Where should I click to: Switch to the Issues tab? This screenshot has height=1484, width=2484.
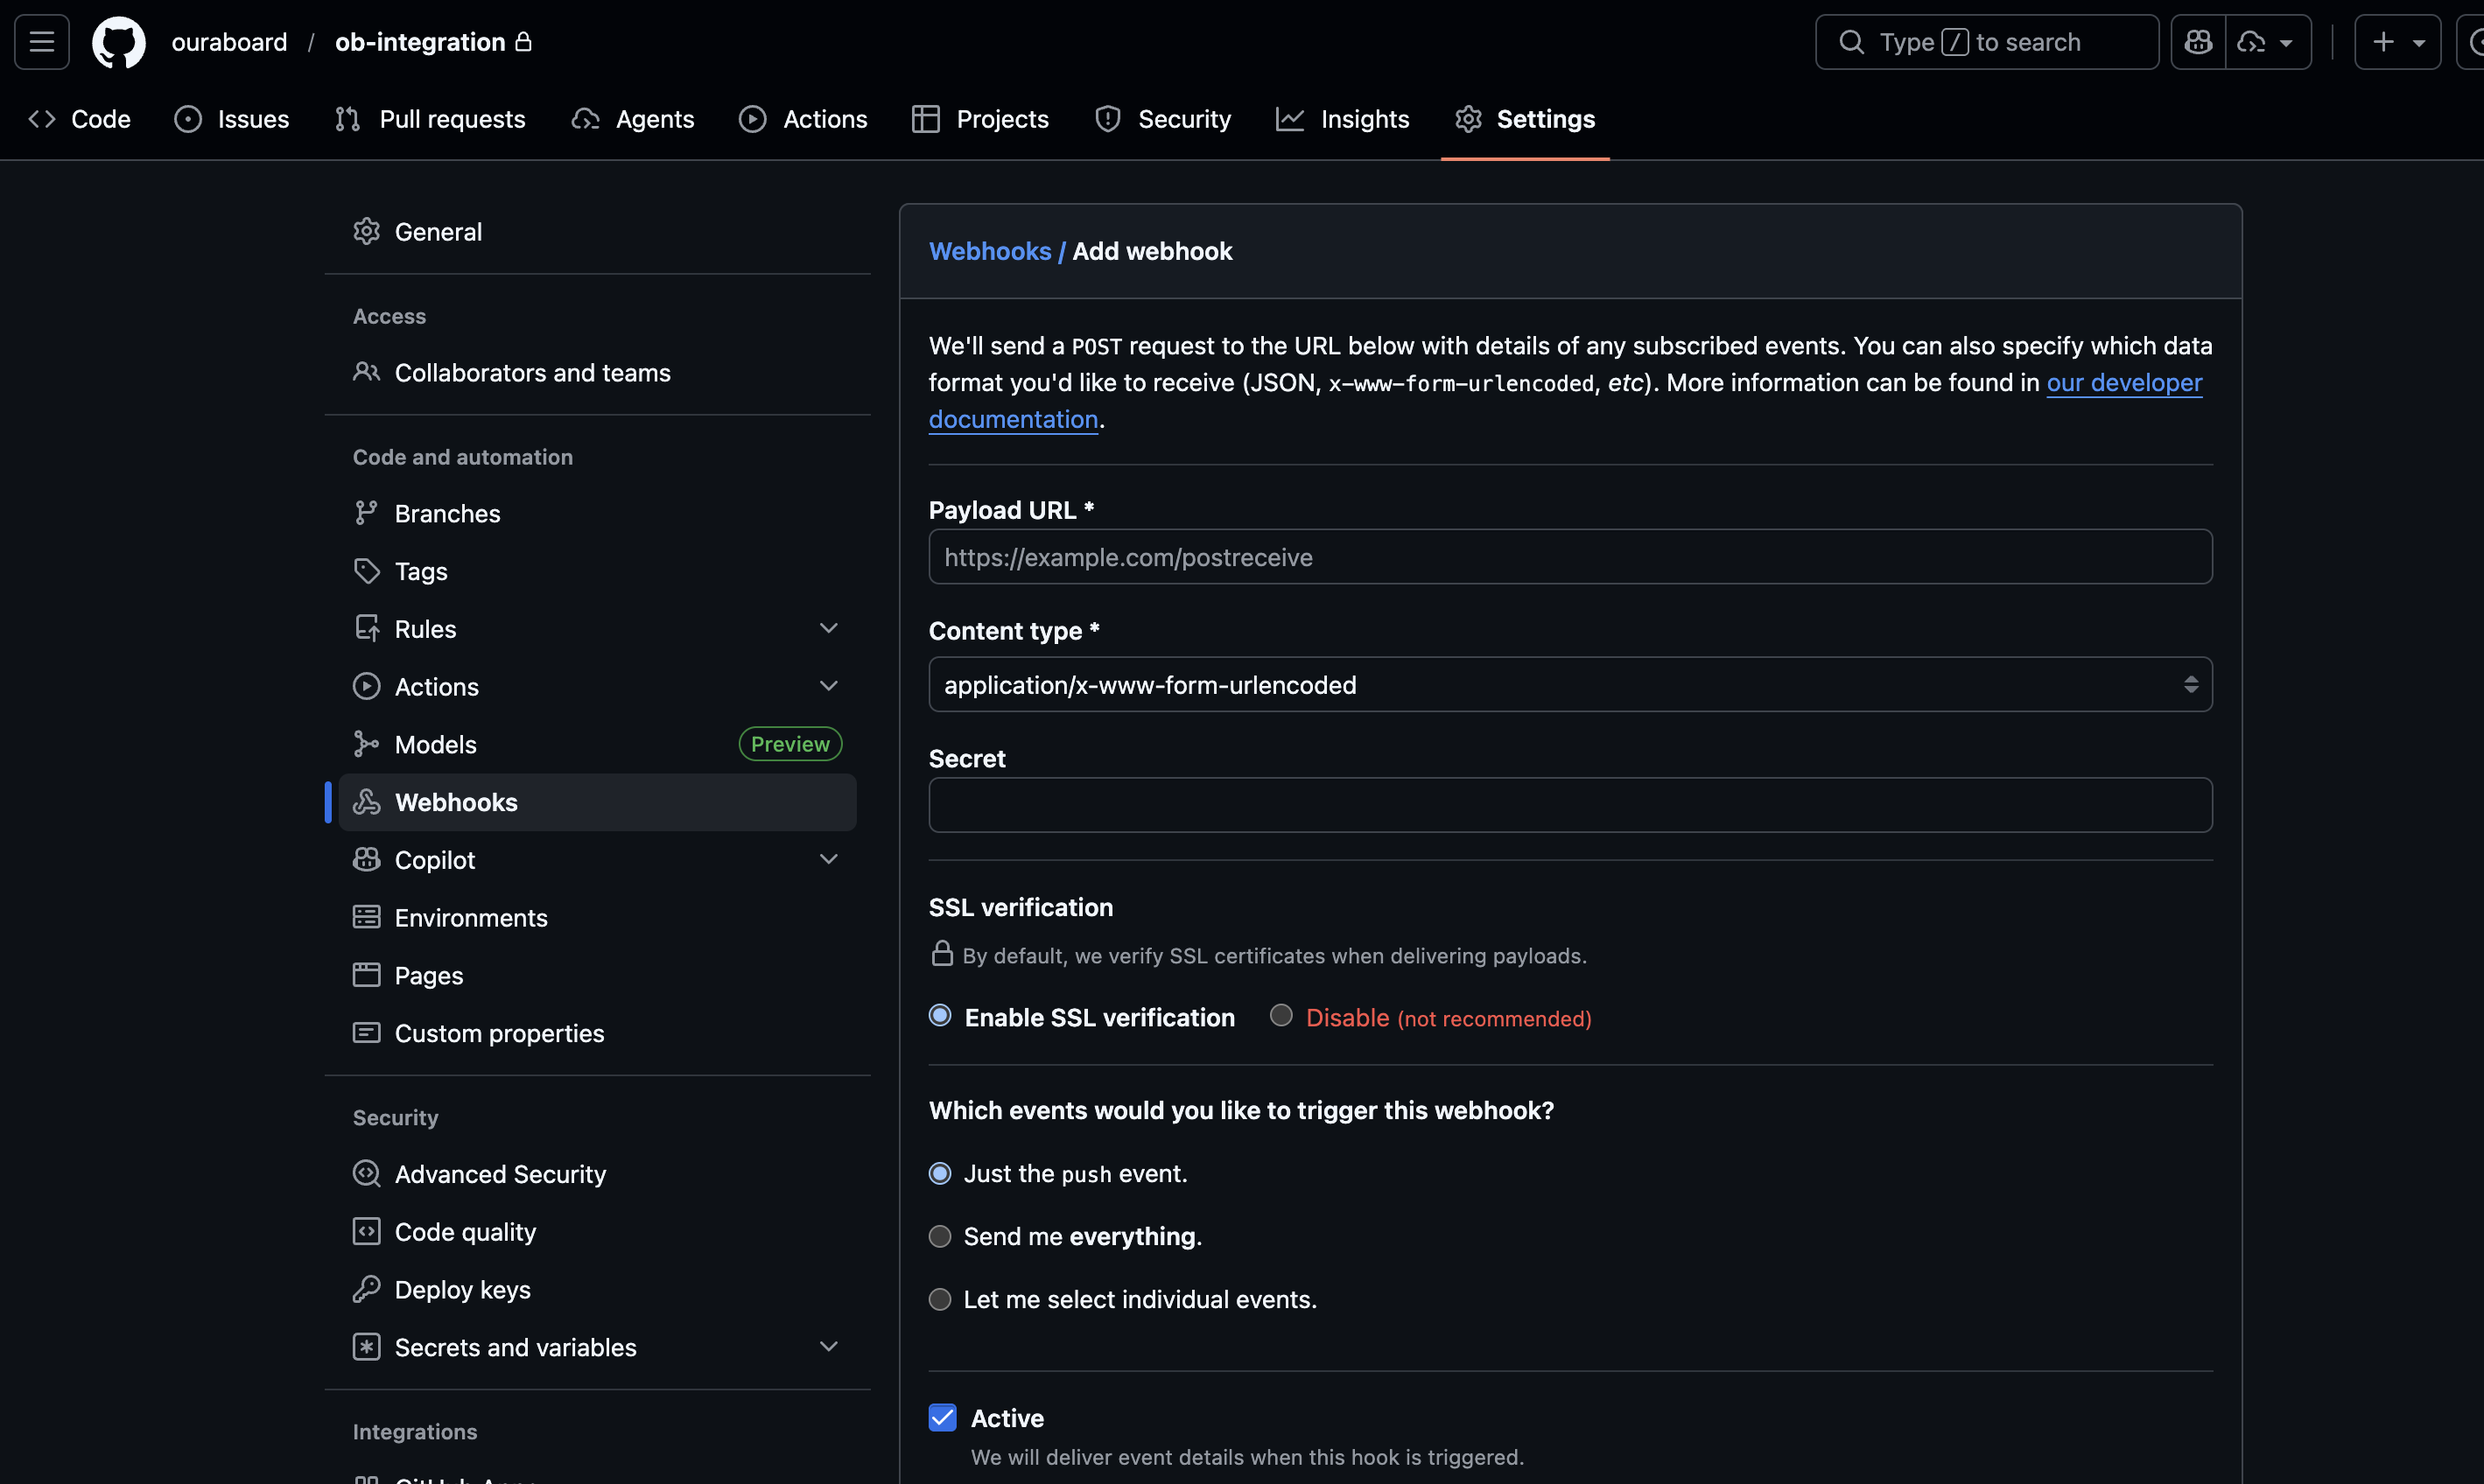point(232,119)
